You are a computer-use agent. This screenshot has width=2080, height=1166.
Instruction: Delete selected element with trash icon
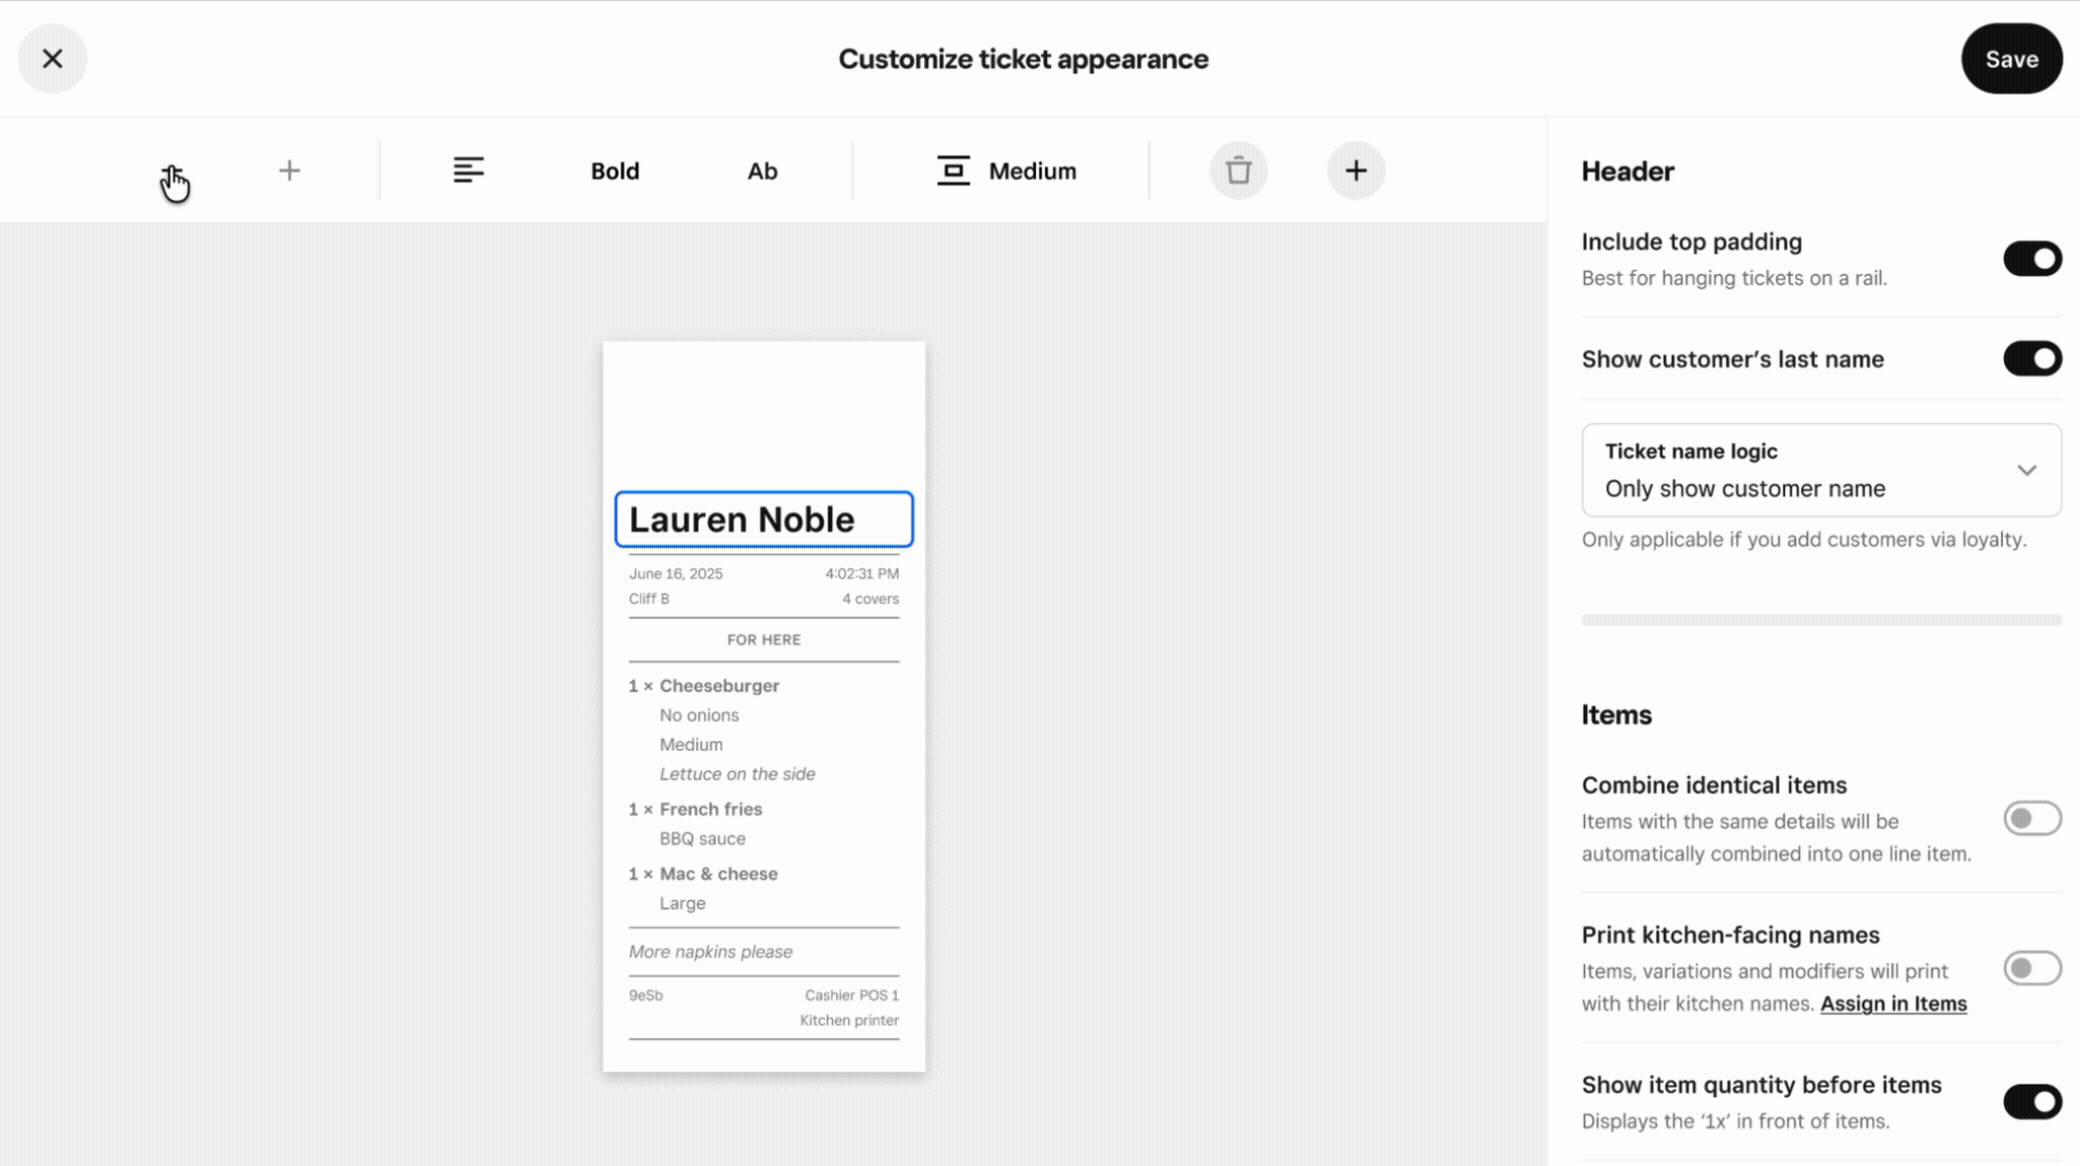(x=1238, y=171)
